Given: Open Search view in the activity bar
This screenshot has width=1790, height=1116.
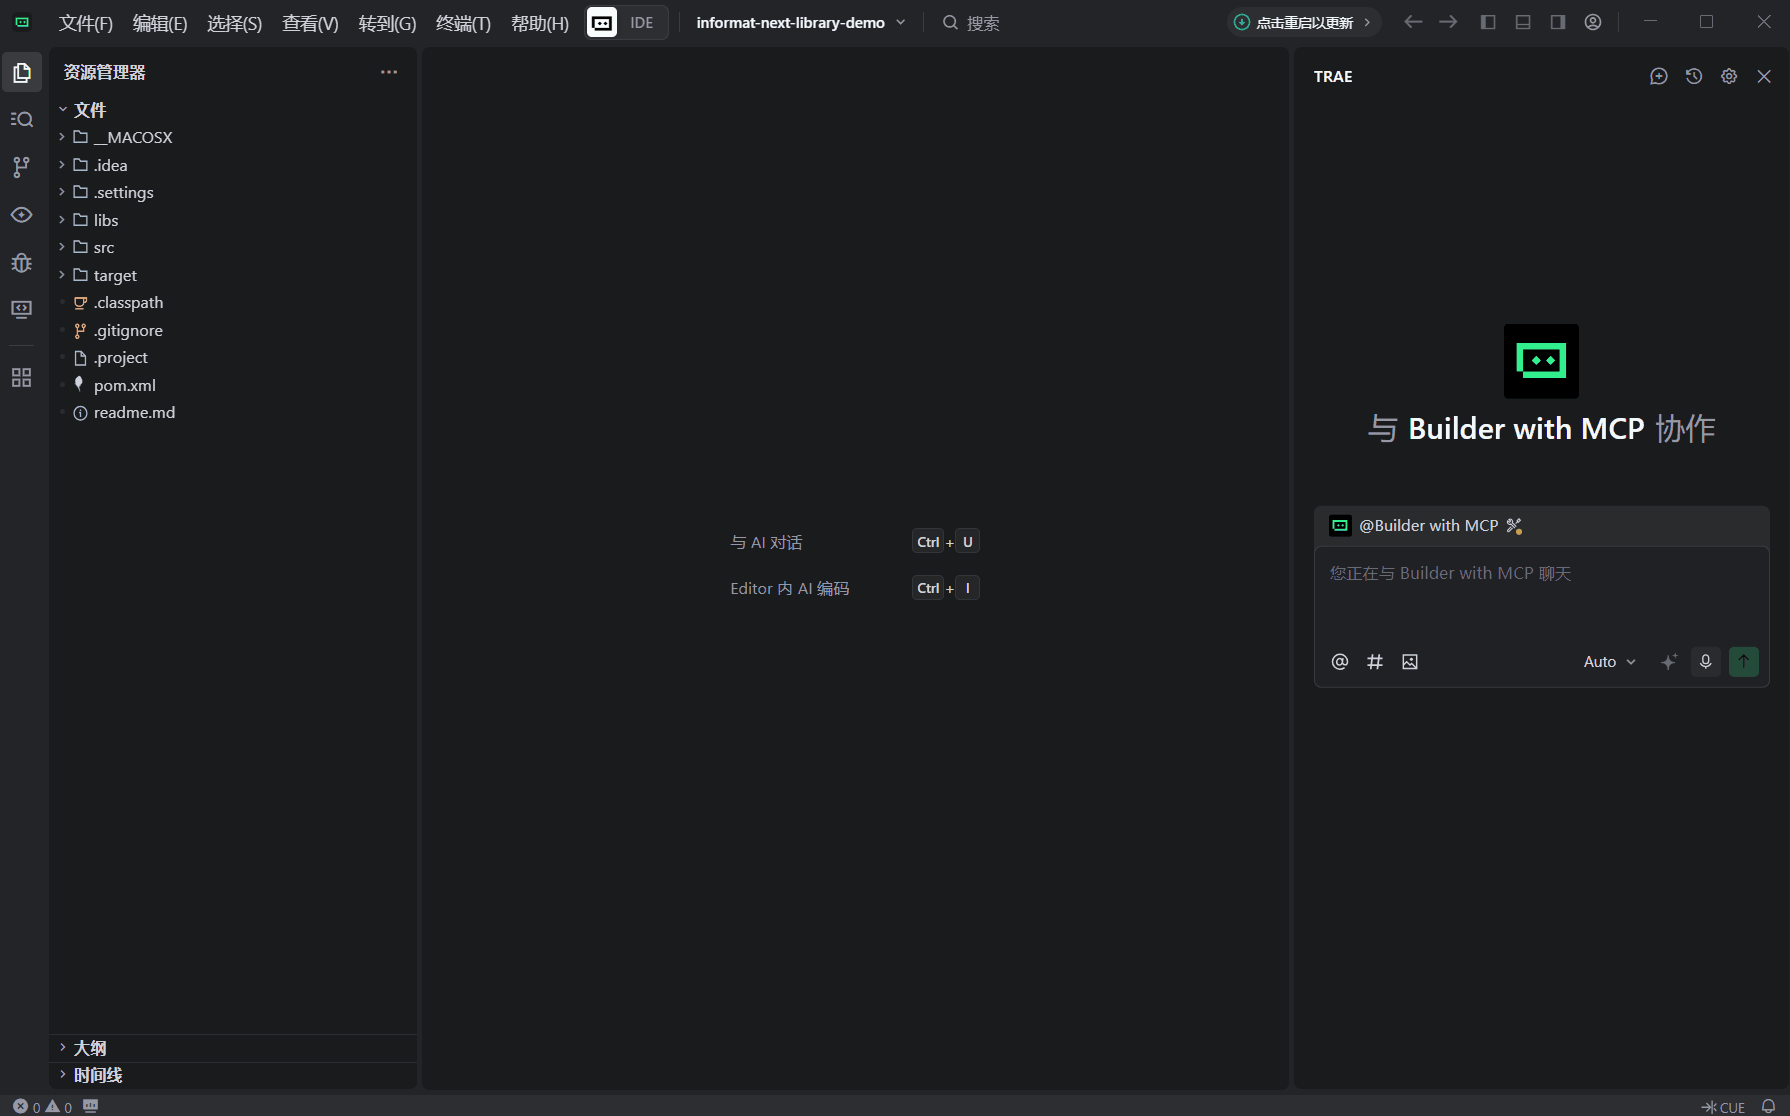Looking at the screenshot, I should pos(21,119).
